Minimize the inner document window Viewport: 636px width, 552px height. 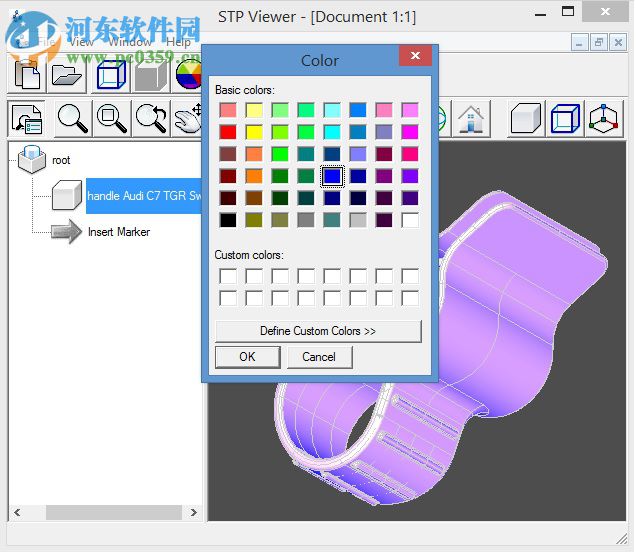pos(579,42)
